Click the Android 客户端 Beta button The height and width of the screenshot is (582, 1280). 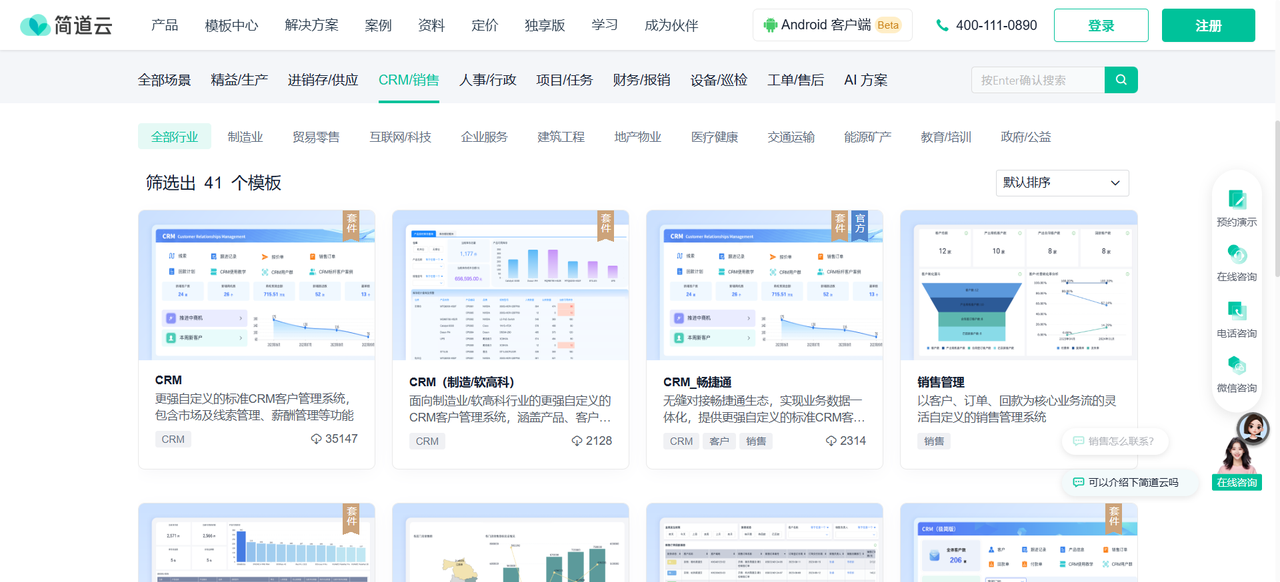tap(832, 25)
